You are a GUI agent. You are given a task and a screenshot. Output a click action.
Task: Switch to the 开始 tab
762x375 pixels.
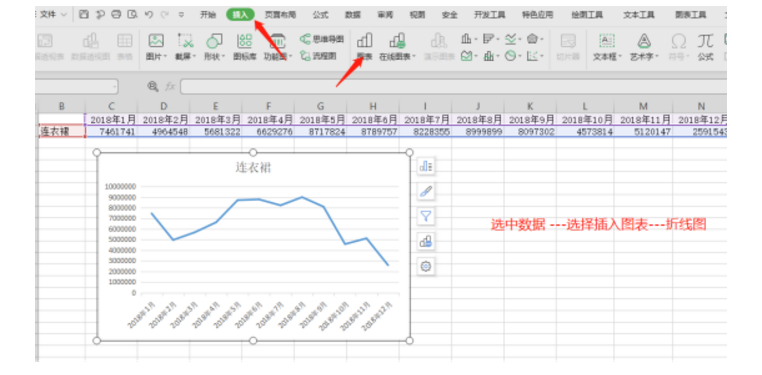pyautogui.click(x=208, y=15)
